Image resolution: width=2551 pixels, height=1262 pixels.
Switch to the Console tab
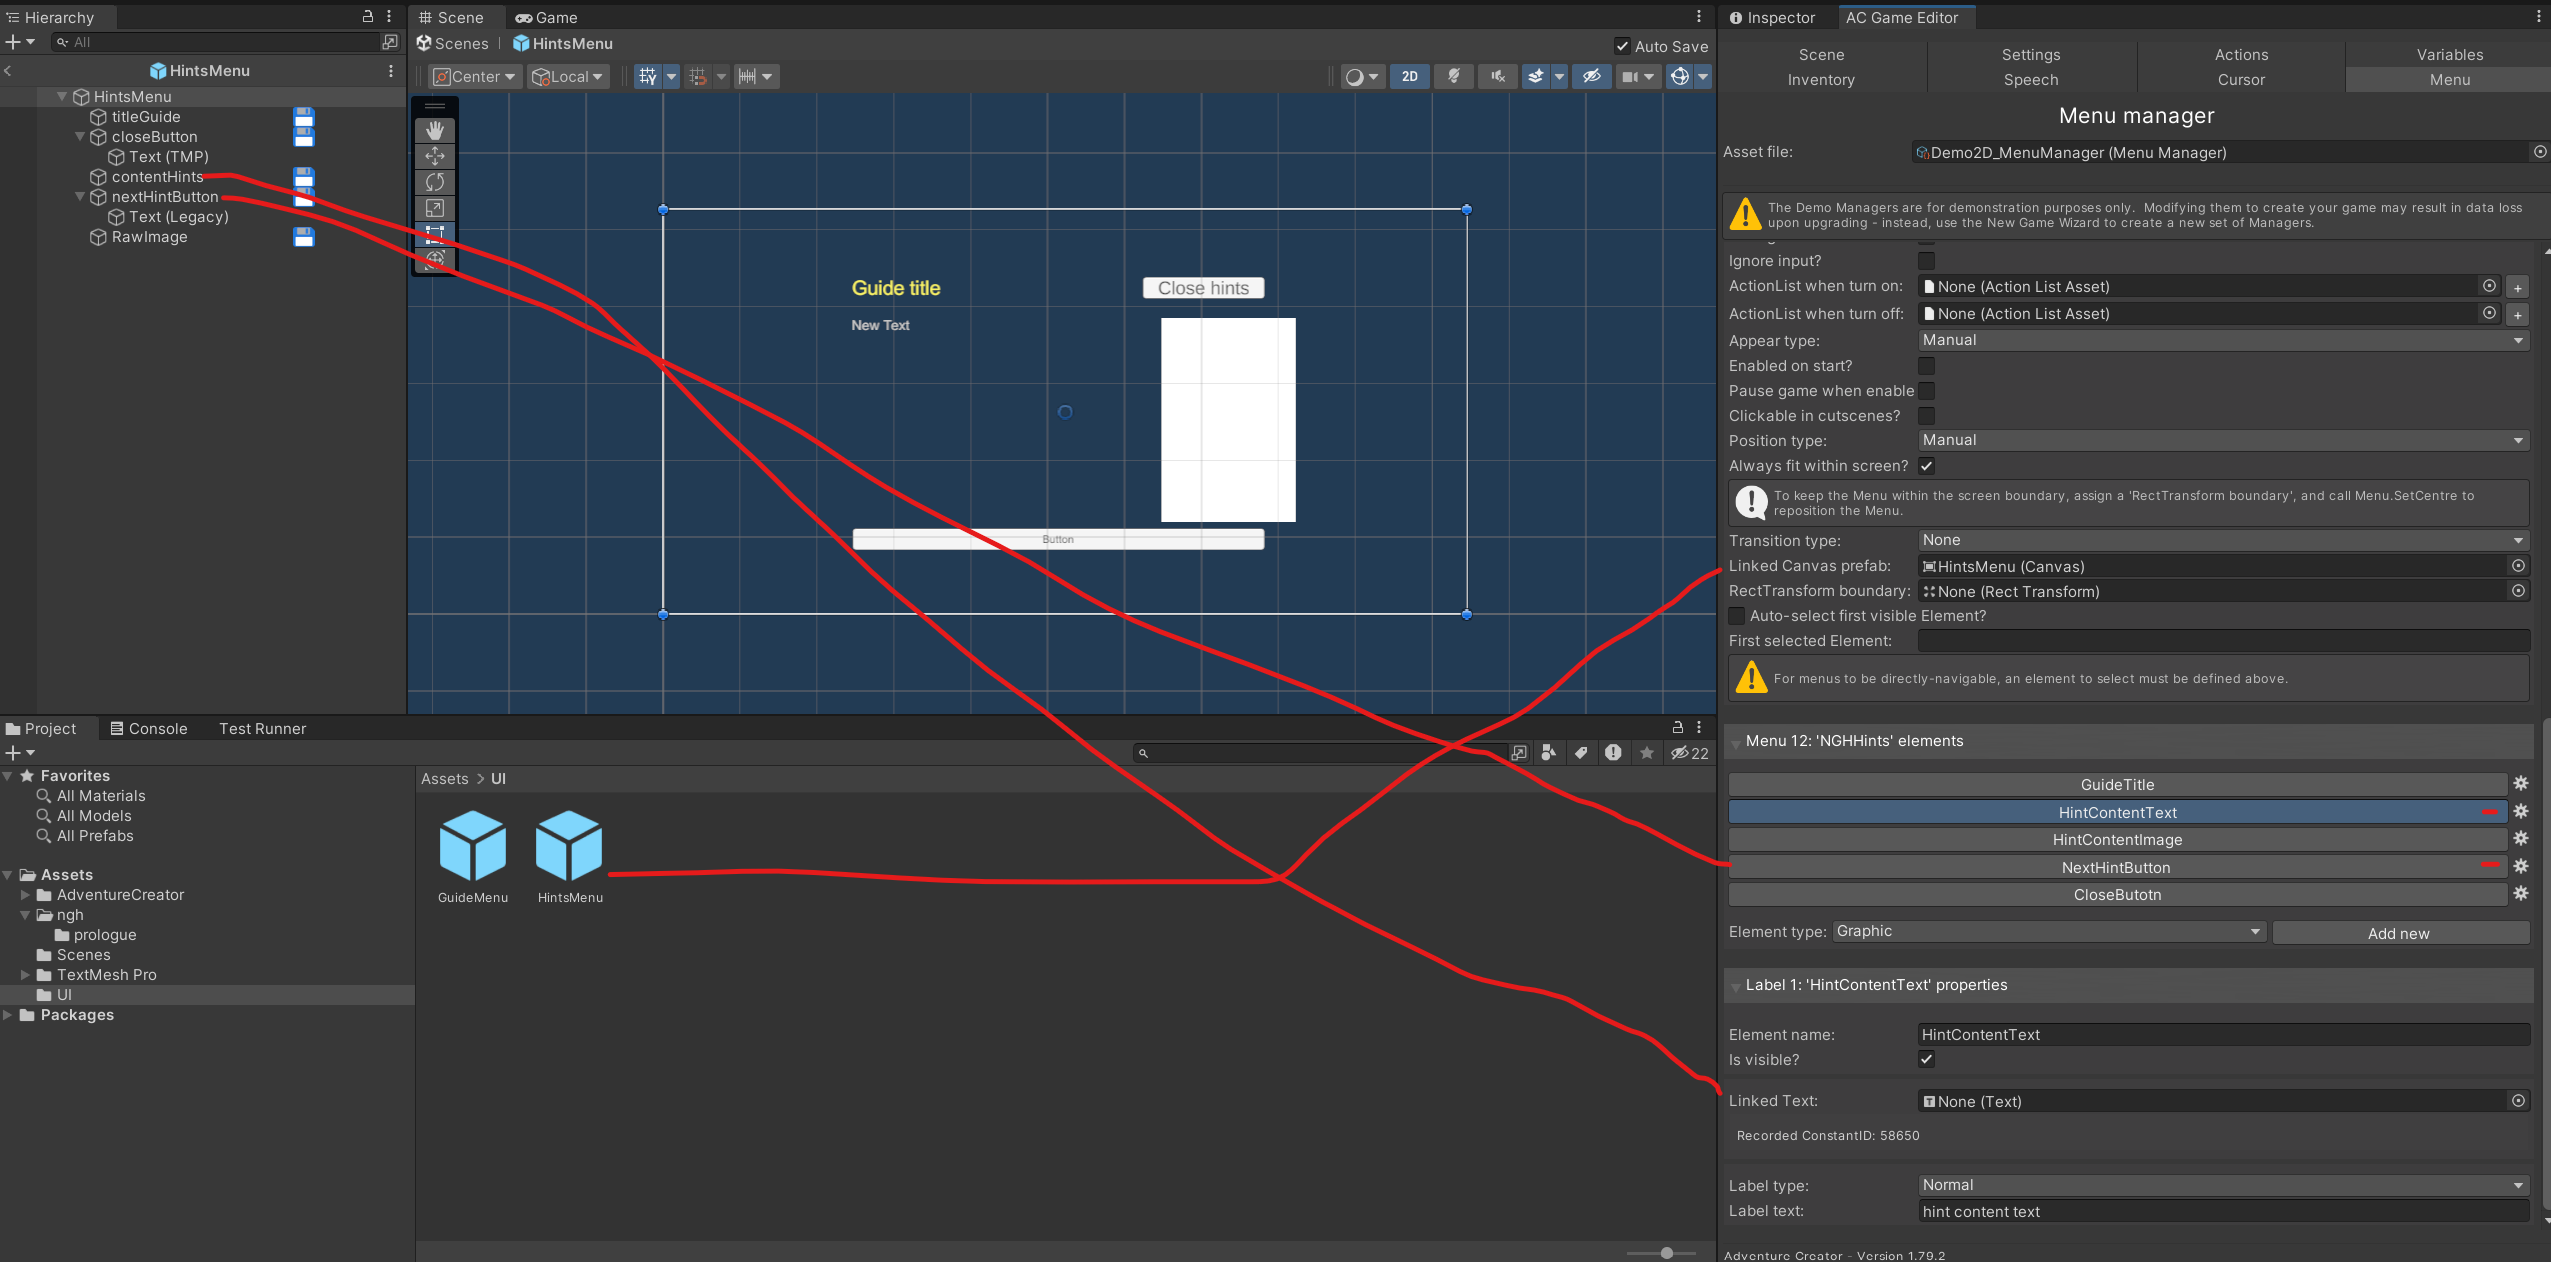(149, 729)
